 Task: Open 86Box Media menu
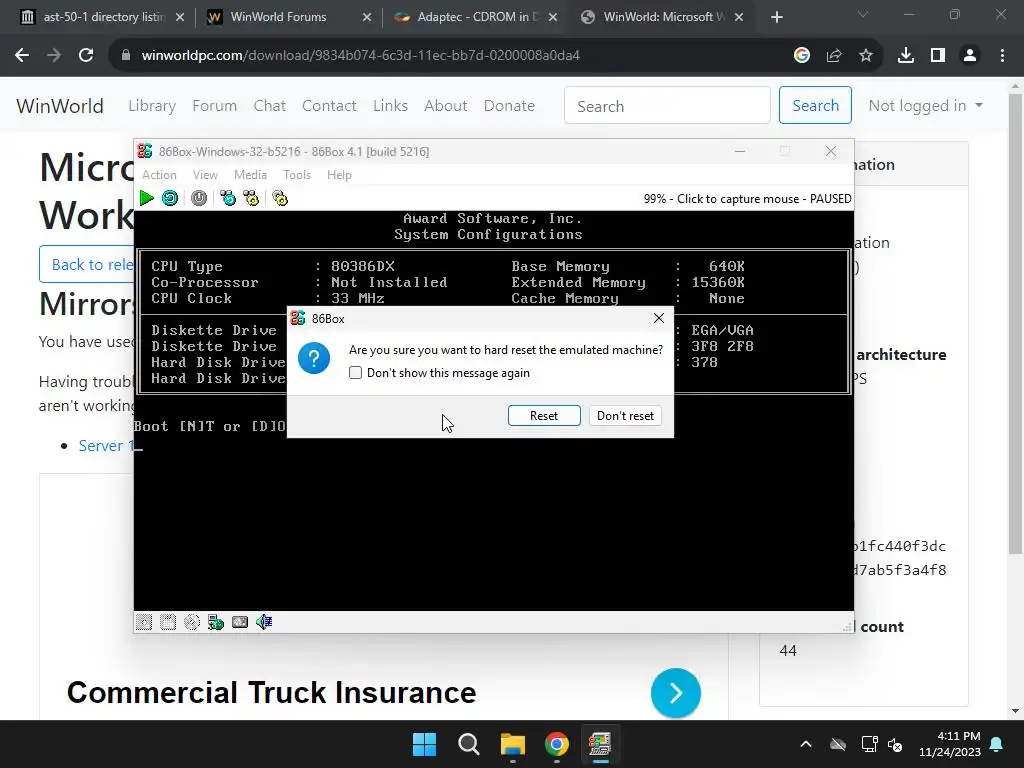250,175
